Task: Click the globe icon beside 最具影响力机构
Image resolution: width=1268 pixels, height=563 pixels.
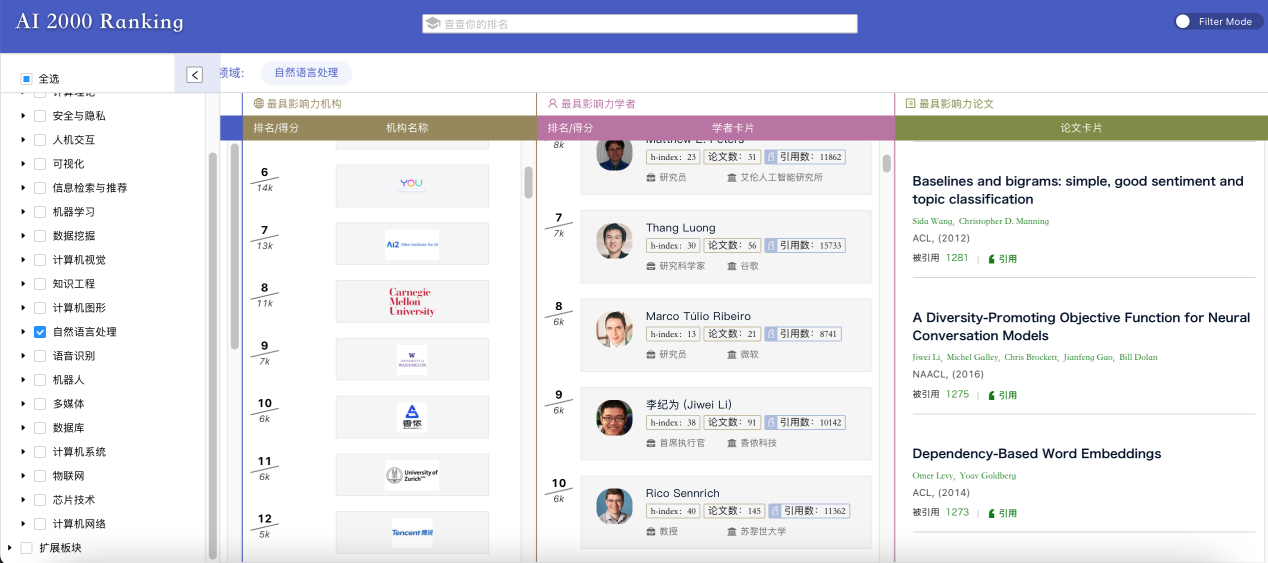Action: (259, 103)
